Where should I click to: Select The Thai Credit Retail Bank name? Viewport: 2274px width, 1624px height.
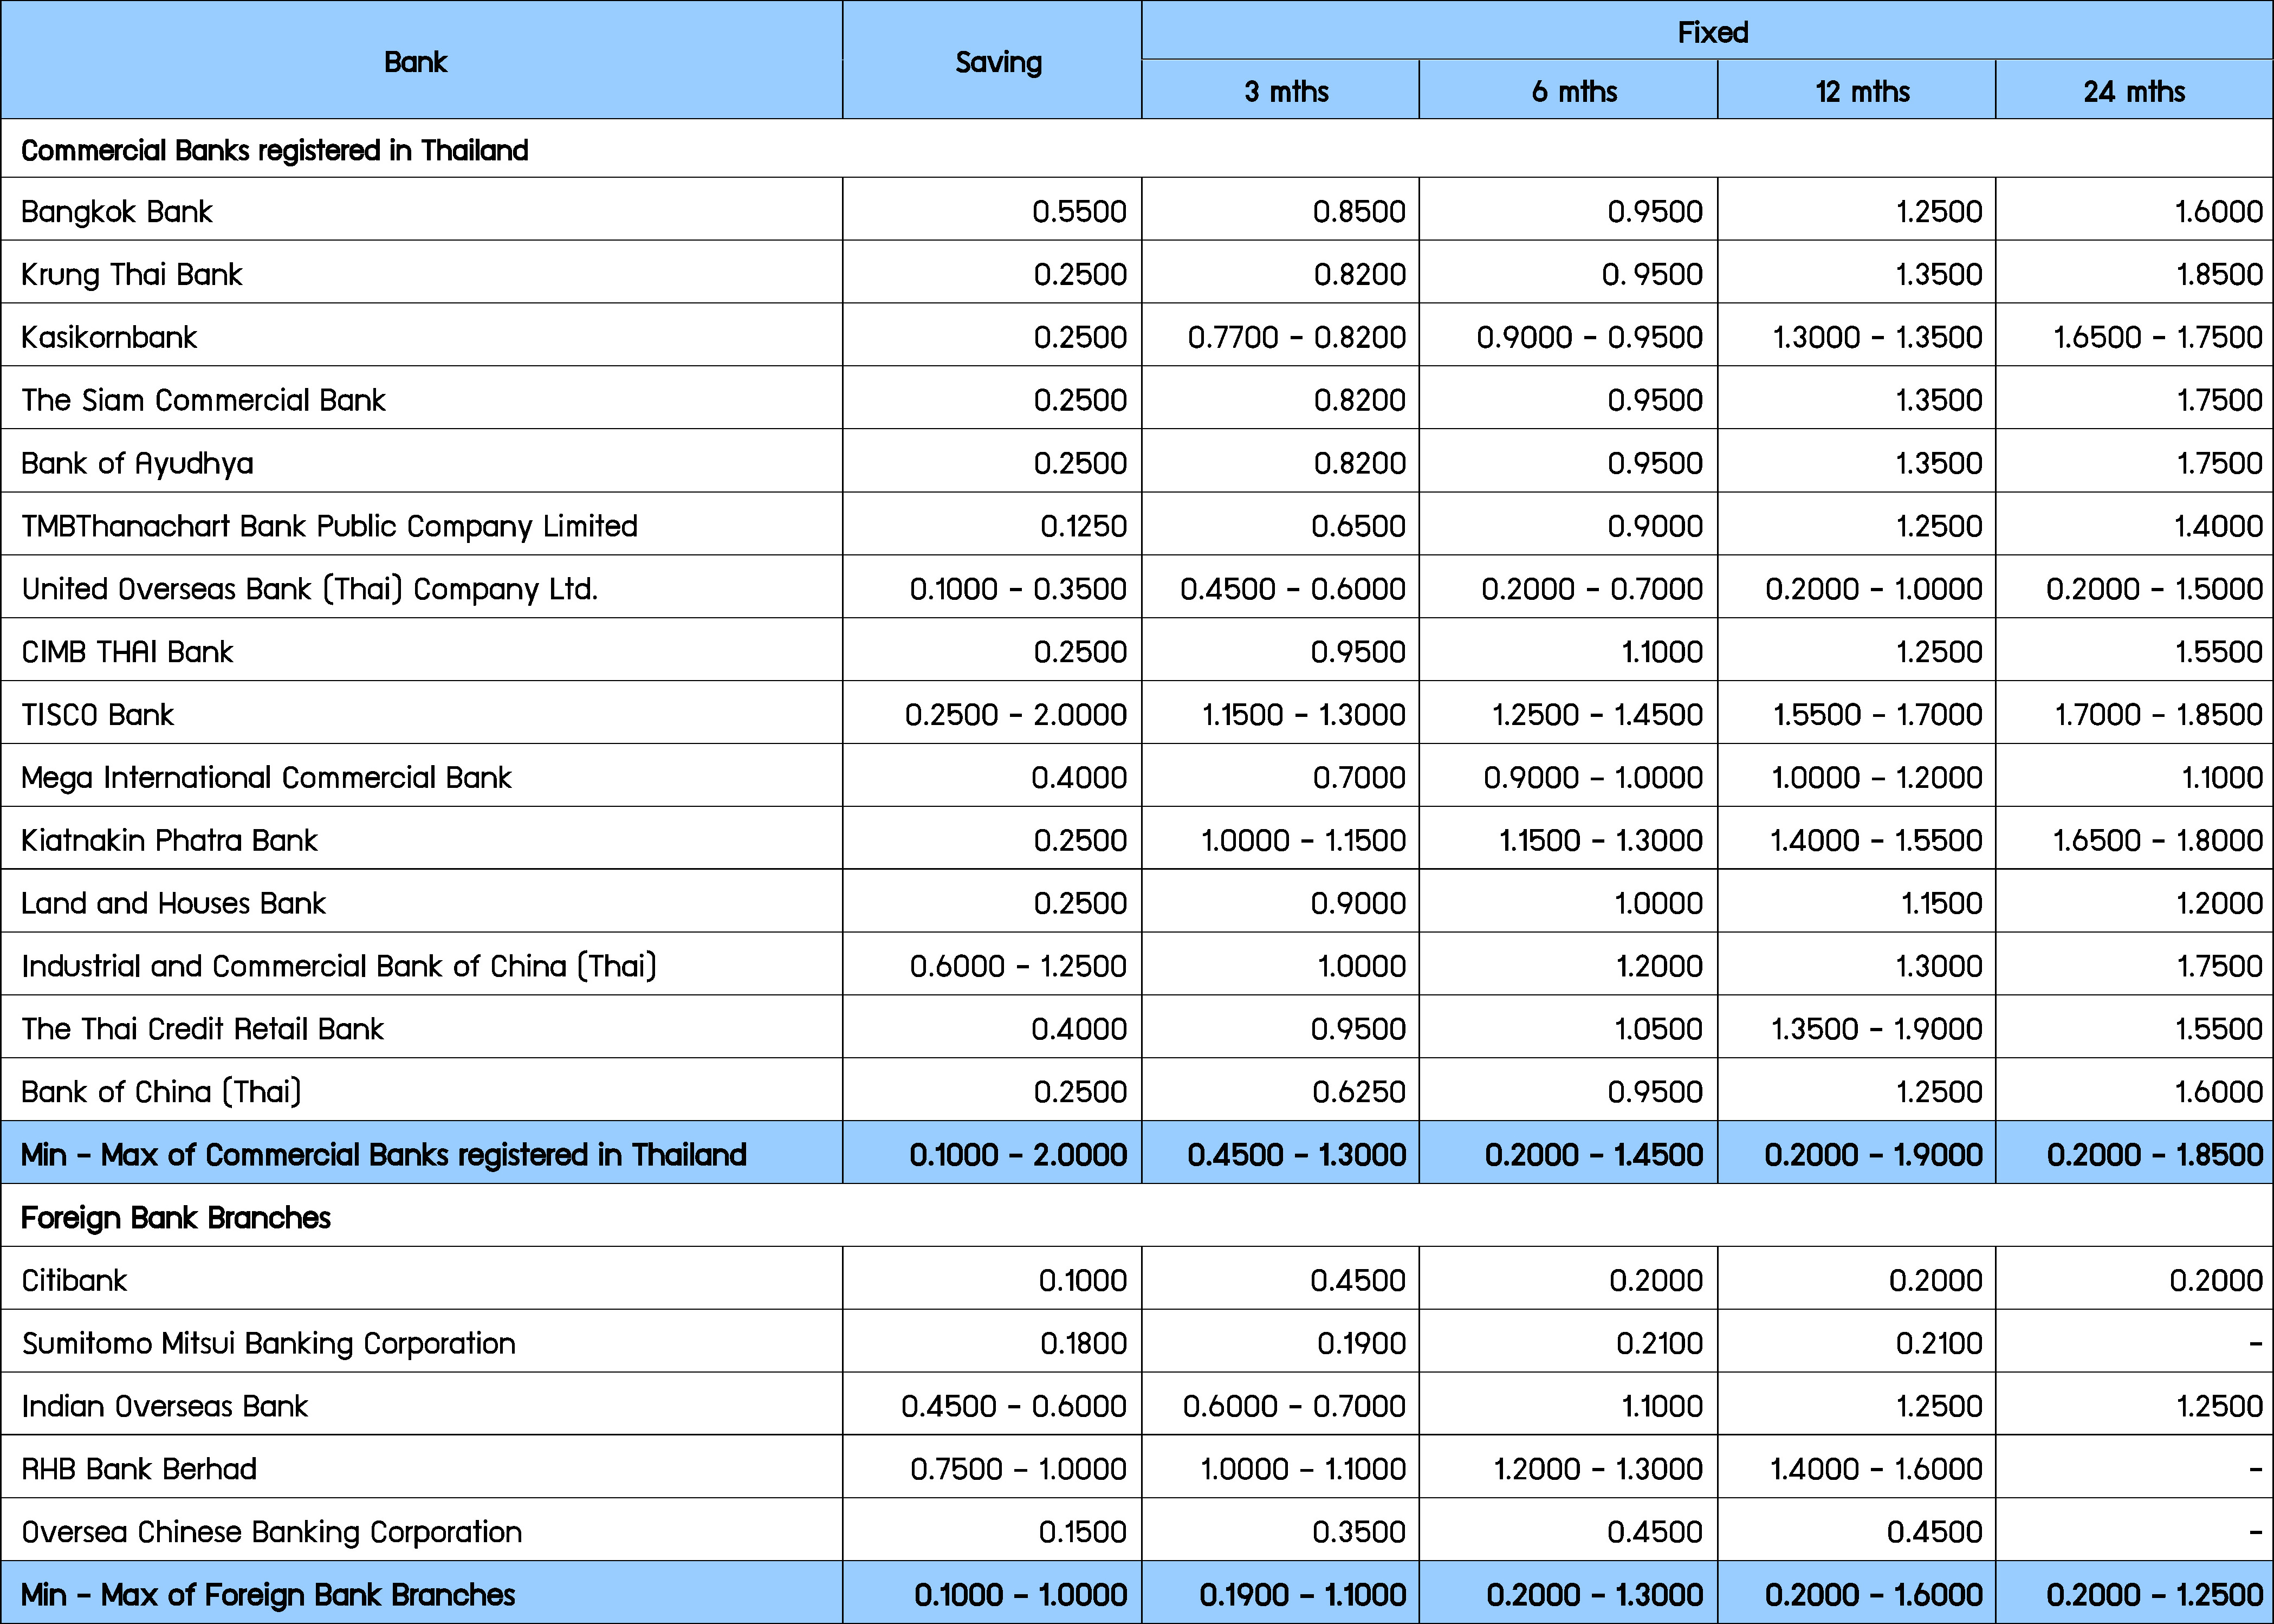(x=203, y=1029)
